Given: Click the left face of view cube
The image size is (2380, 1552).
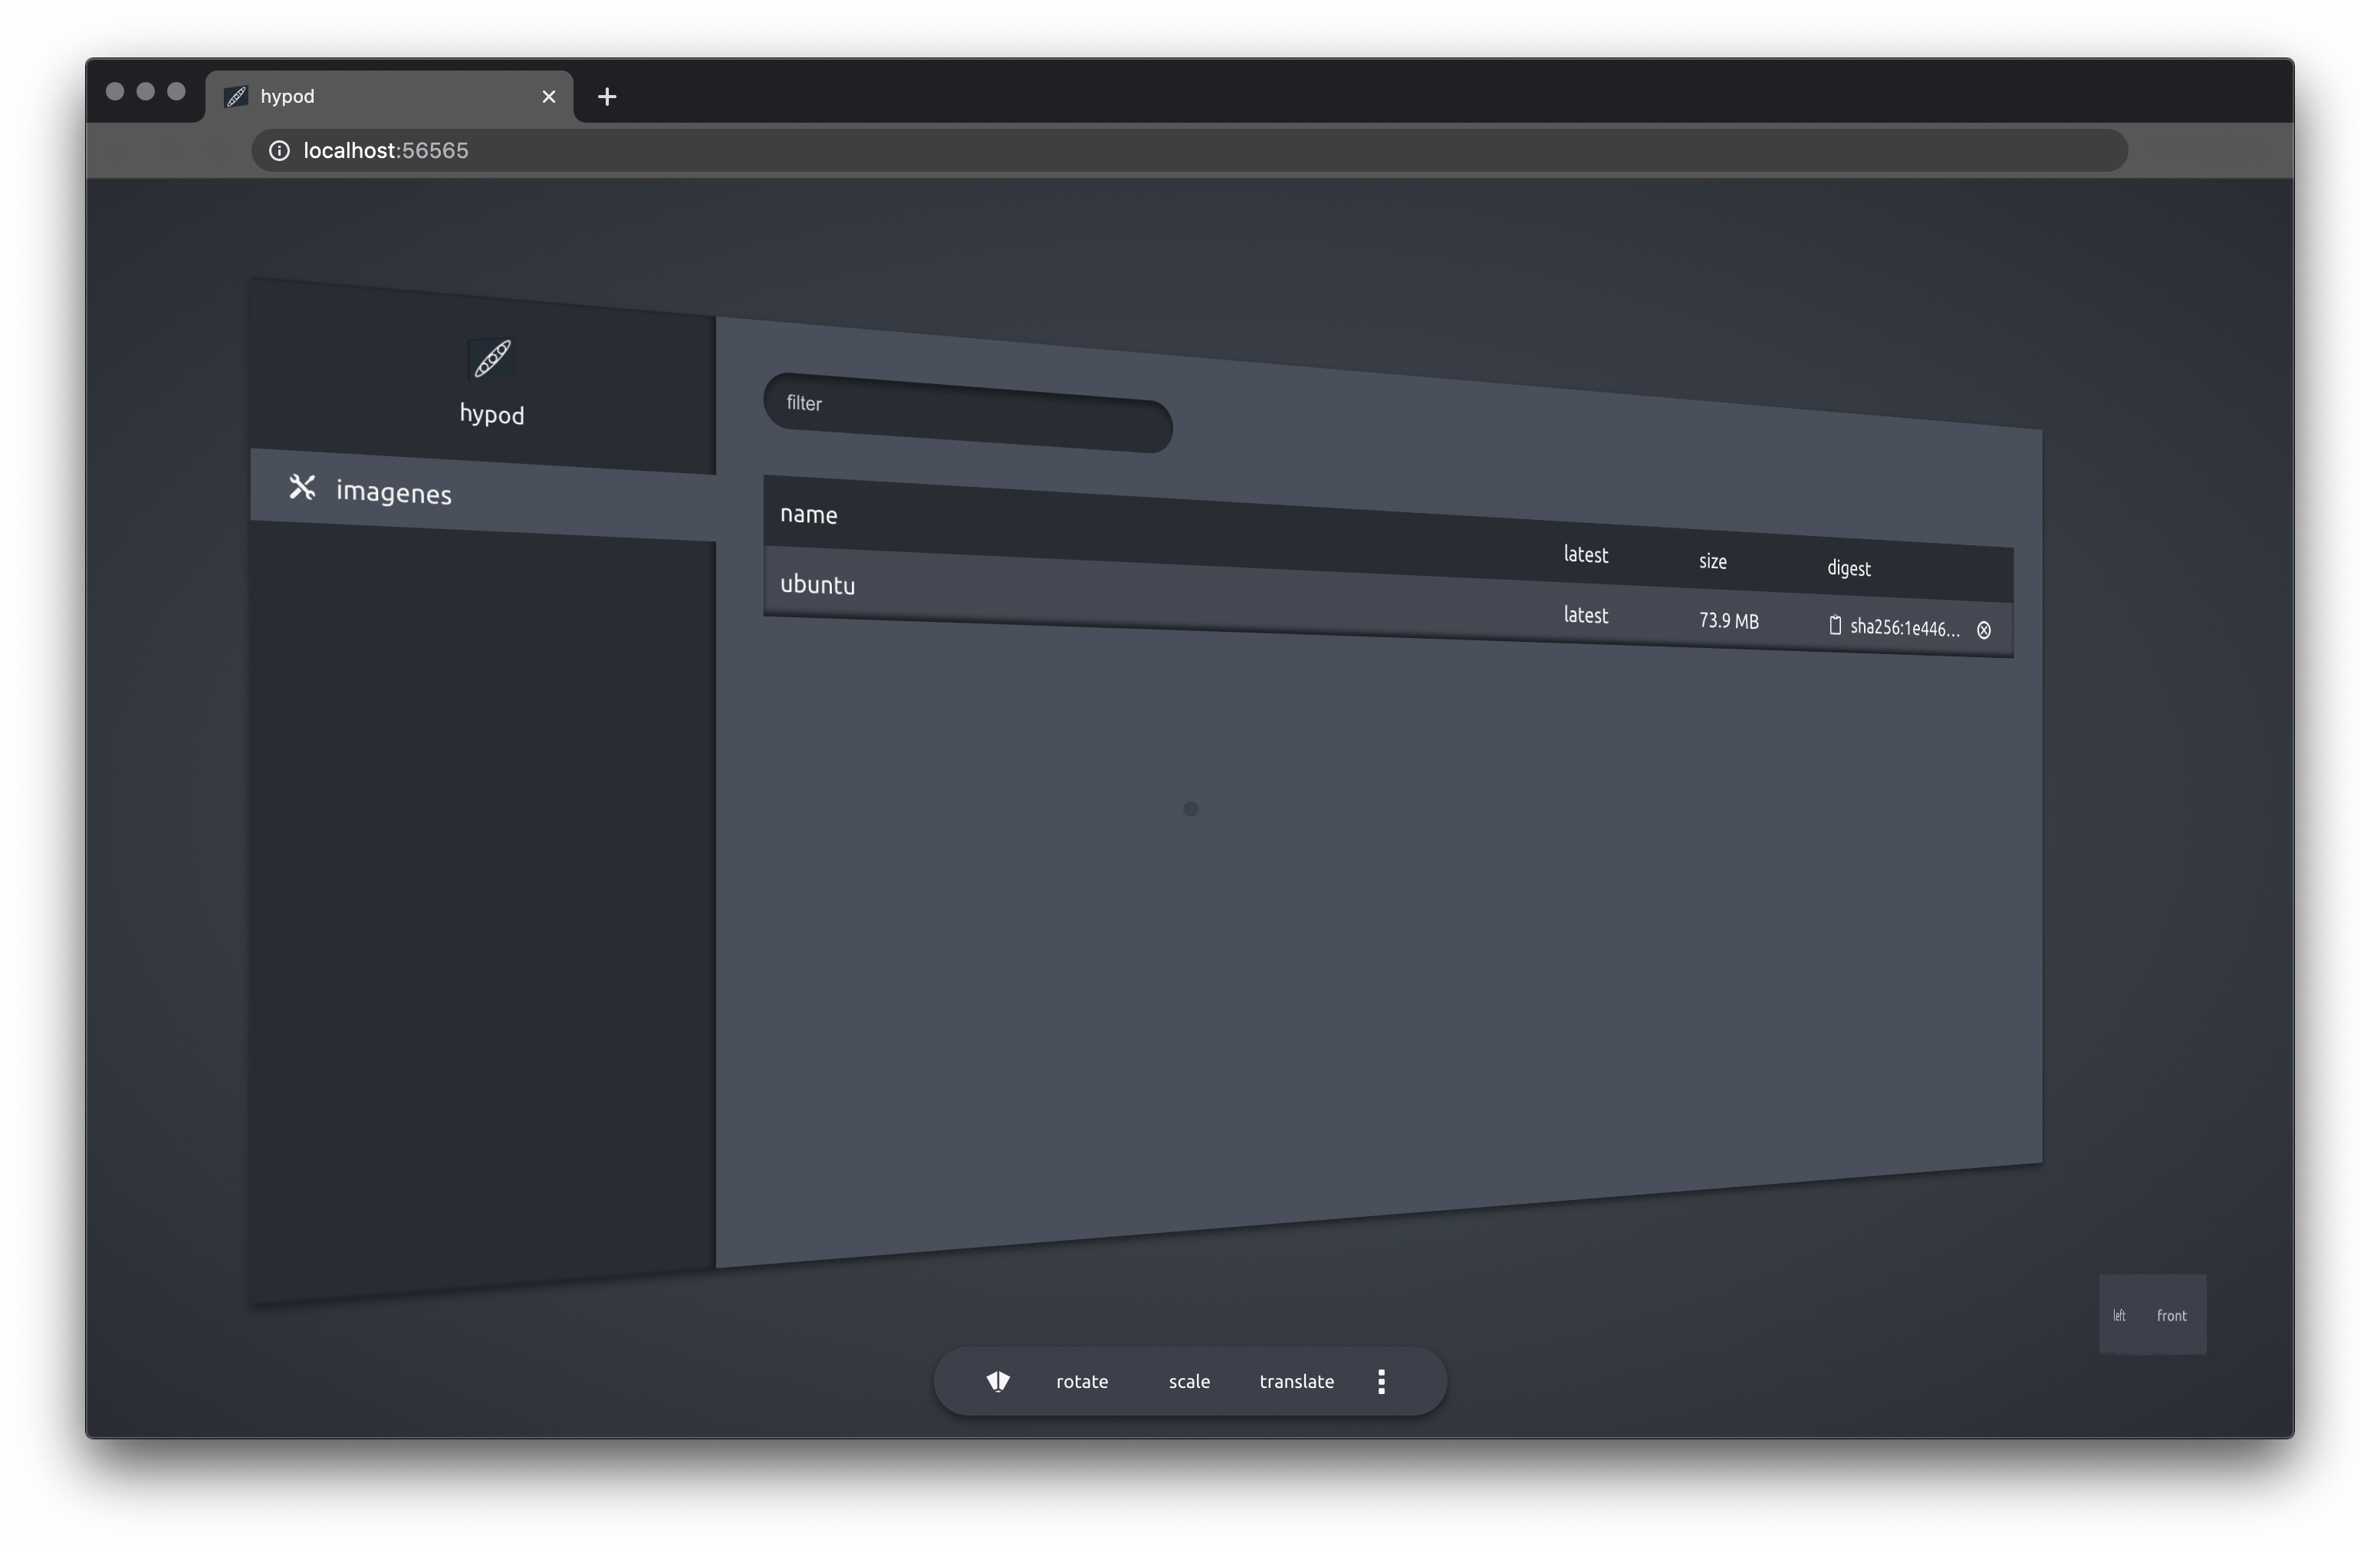Looking at the screenshot, I should 2119,1315.
